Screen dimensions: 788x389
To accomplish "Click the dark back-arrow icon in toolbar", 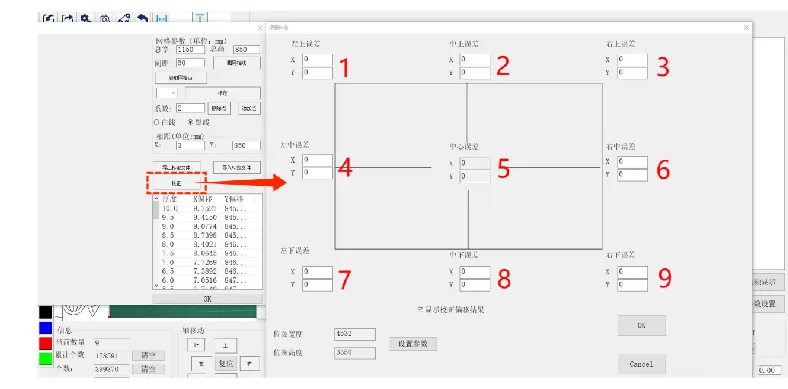I will pos(143,19).
